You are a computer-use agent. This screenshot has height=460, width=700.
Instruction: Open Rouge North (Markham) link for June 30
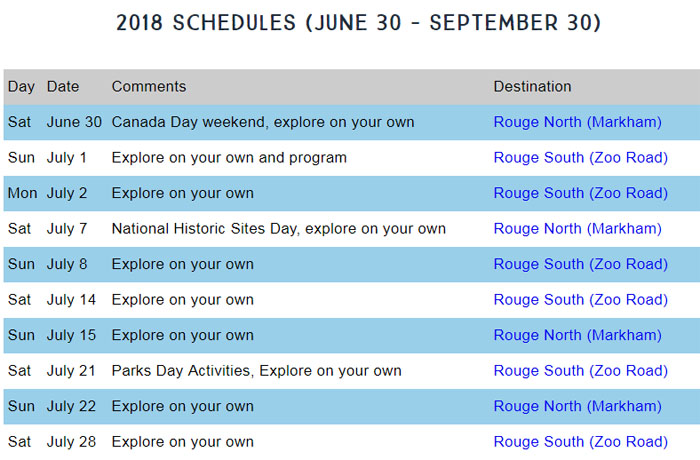(577, 122)
